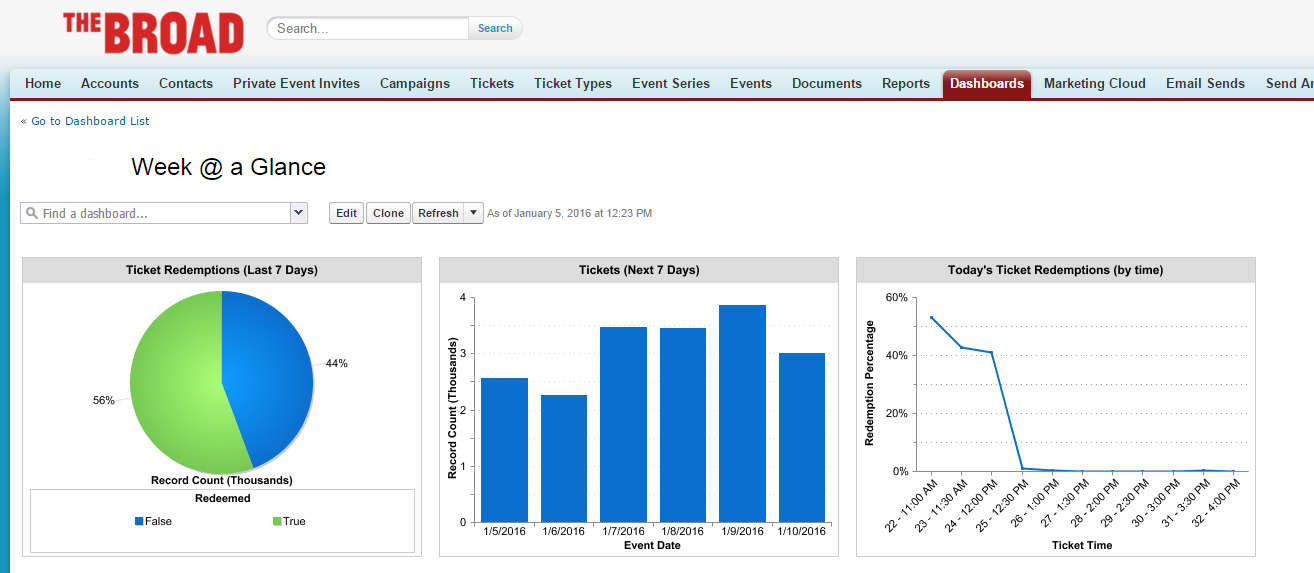Open the Event Series tab
1314x573 pixels.
(671, 84)
